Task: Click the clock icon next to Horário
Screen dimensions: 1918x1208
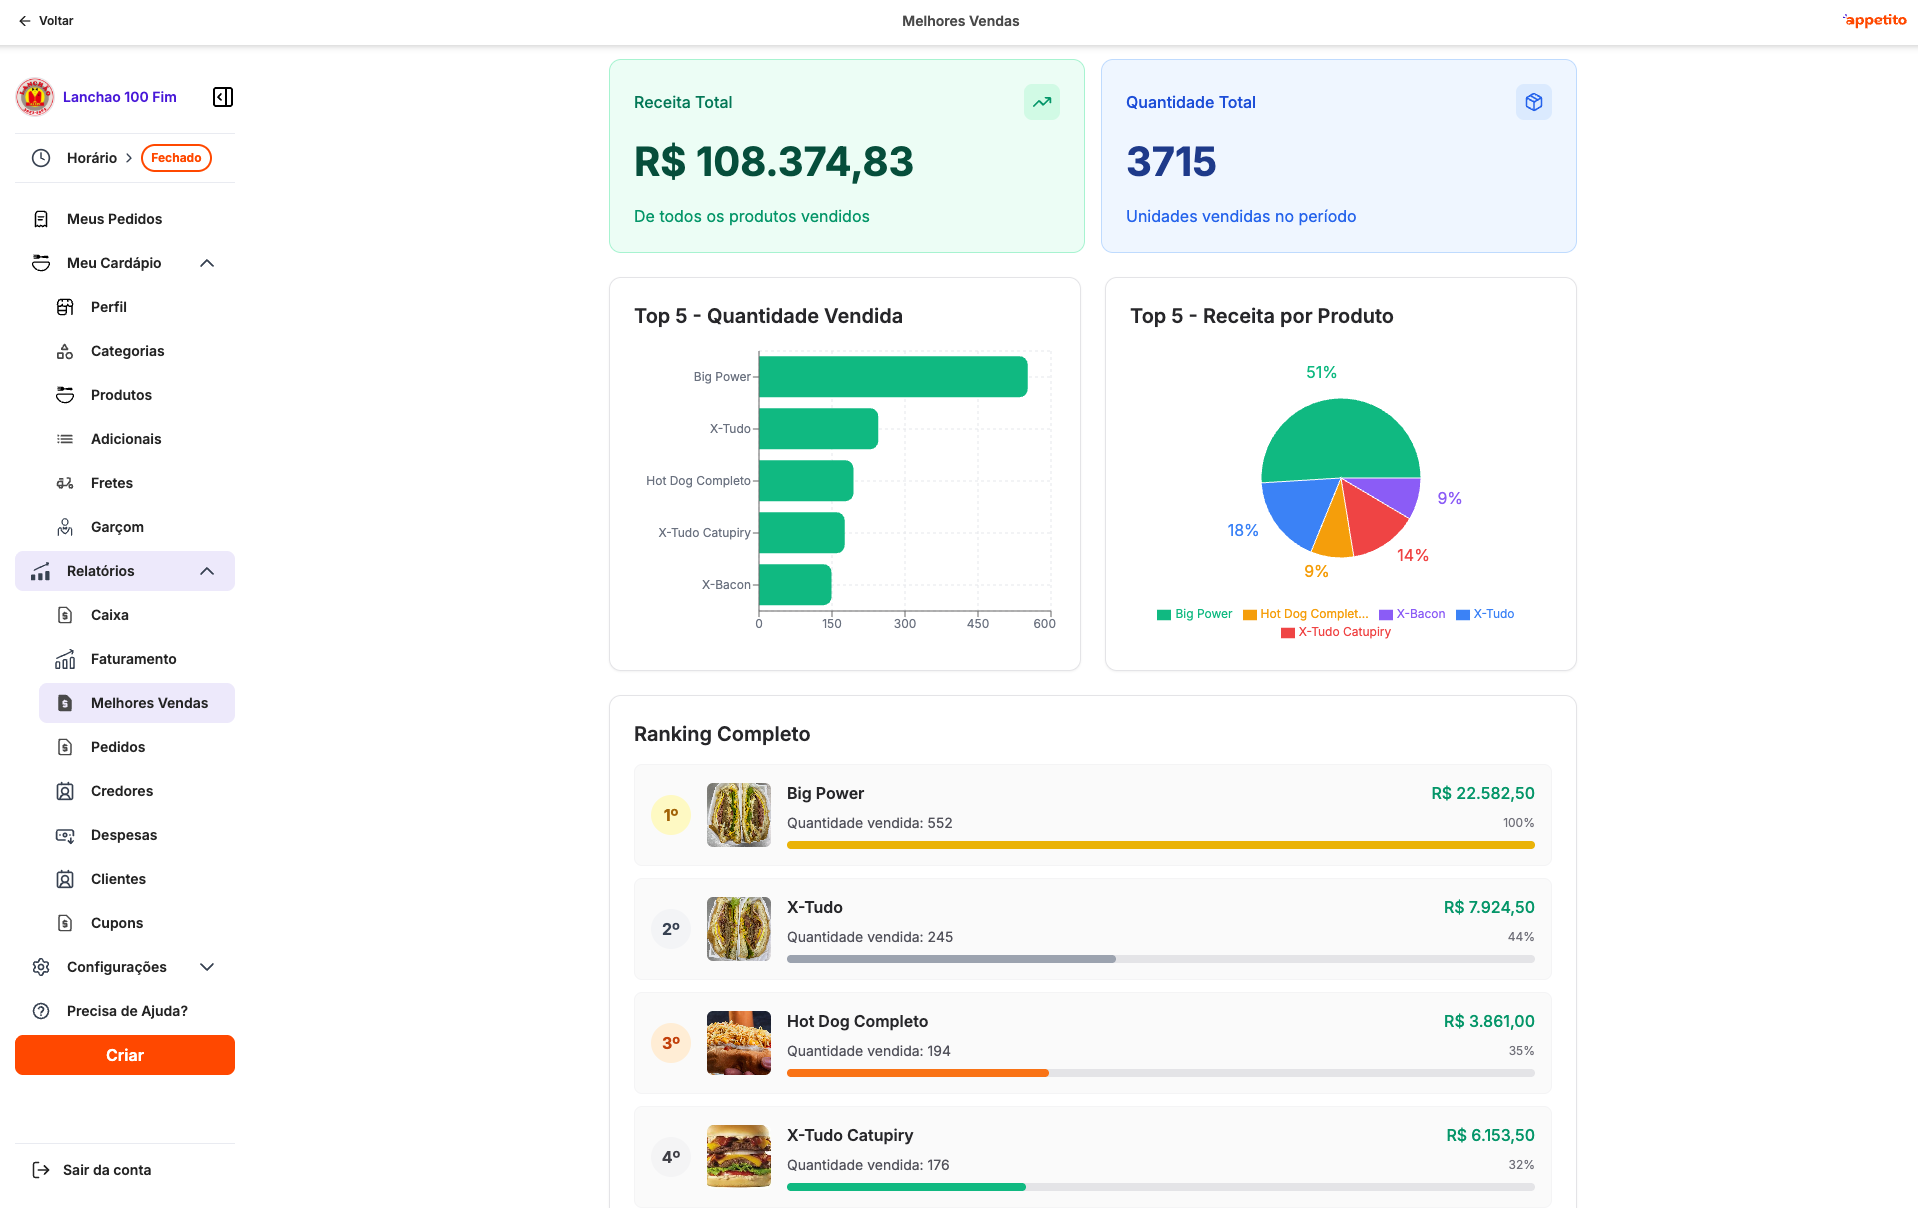Action: point(41,158)
